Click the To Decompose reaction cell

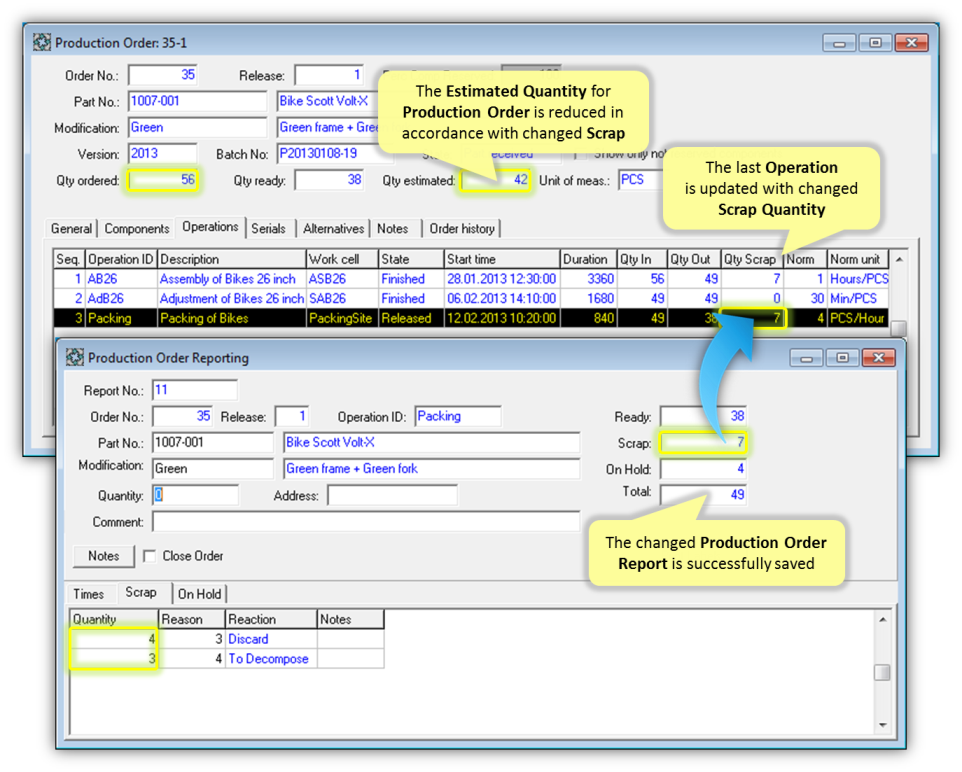tap(271, 658)
